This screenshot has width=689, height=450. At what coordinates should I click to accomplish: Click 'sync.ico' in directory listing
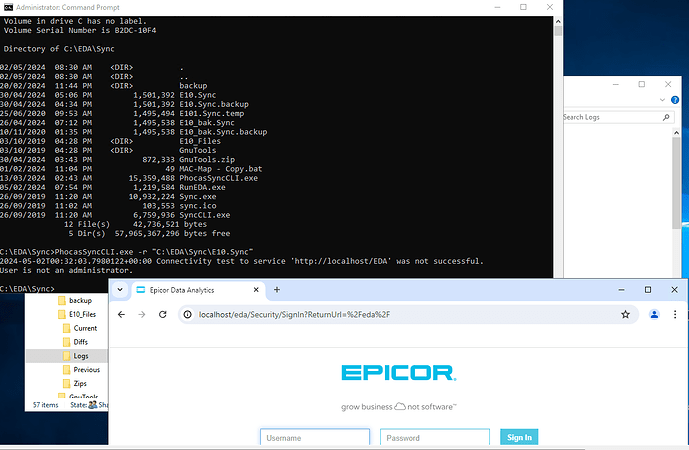point(198,206)
